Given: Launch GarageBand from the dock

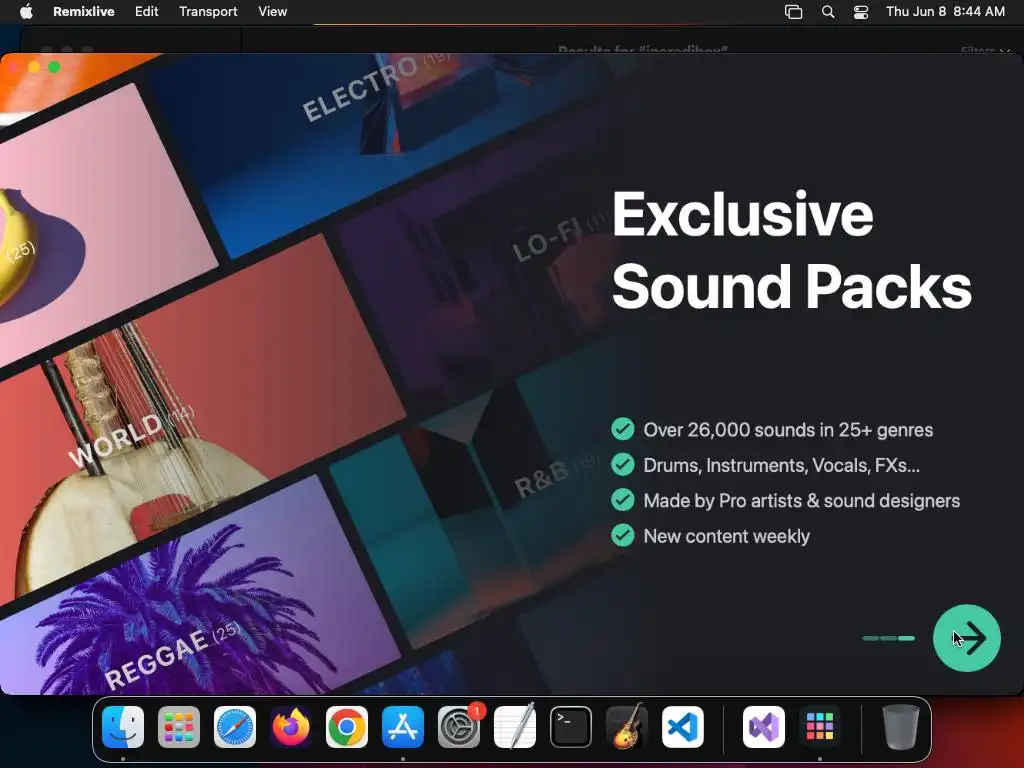Looking at the screenshot, I should pyautogui.click(x=627, y=727).
